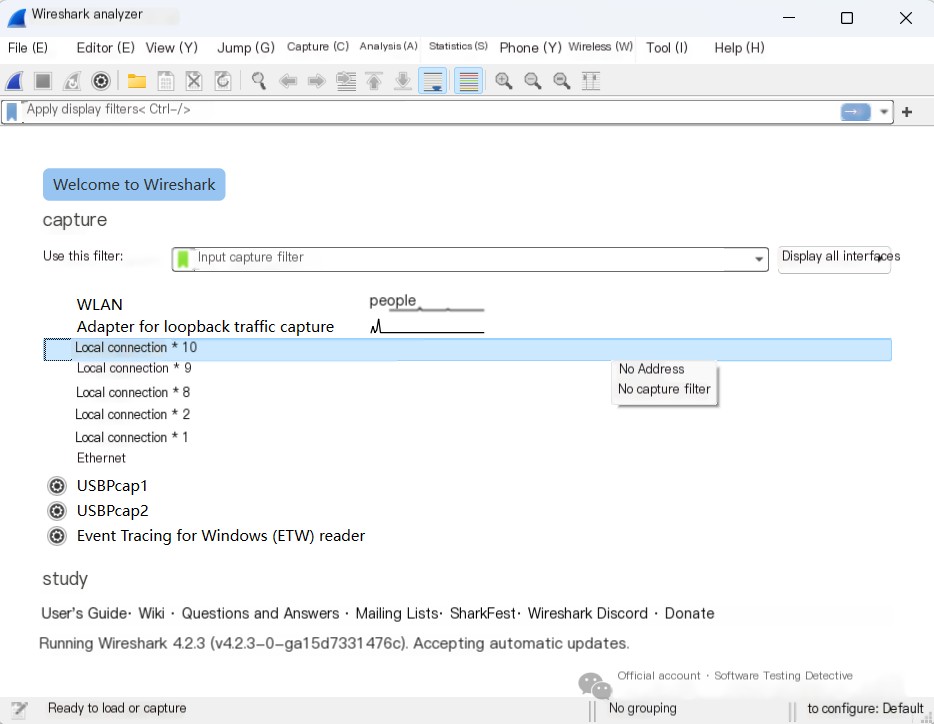Close the capture file using the toolbar icon
Screen dimensions: 934x724
pos(194,80)
